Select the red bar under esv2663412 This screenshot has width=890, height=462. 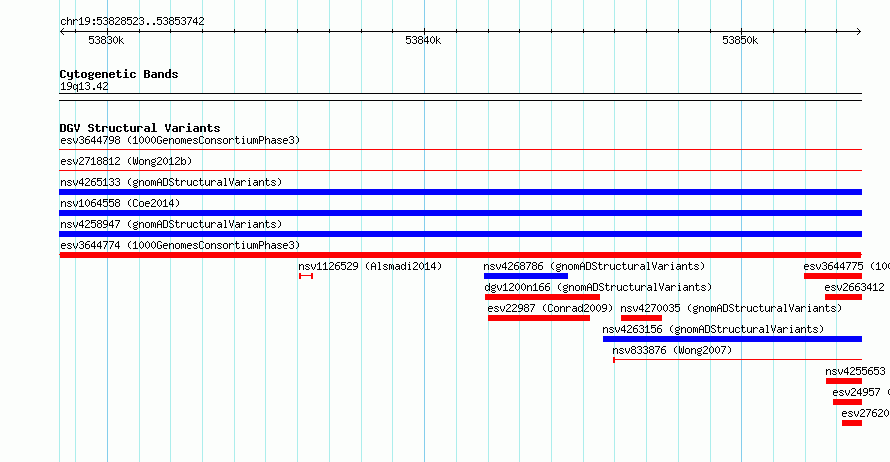(843, 297)
